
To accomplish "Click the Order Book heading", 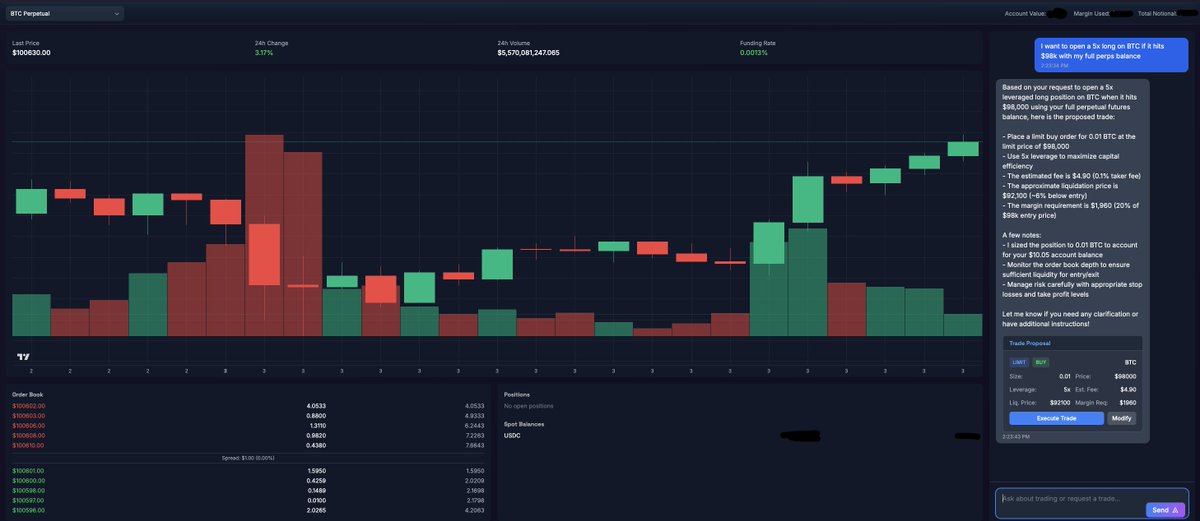I will (x=28, y=394).
